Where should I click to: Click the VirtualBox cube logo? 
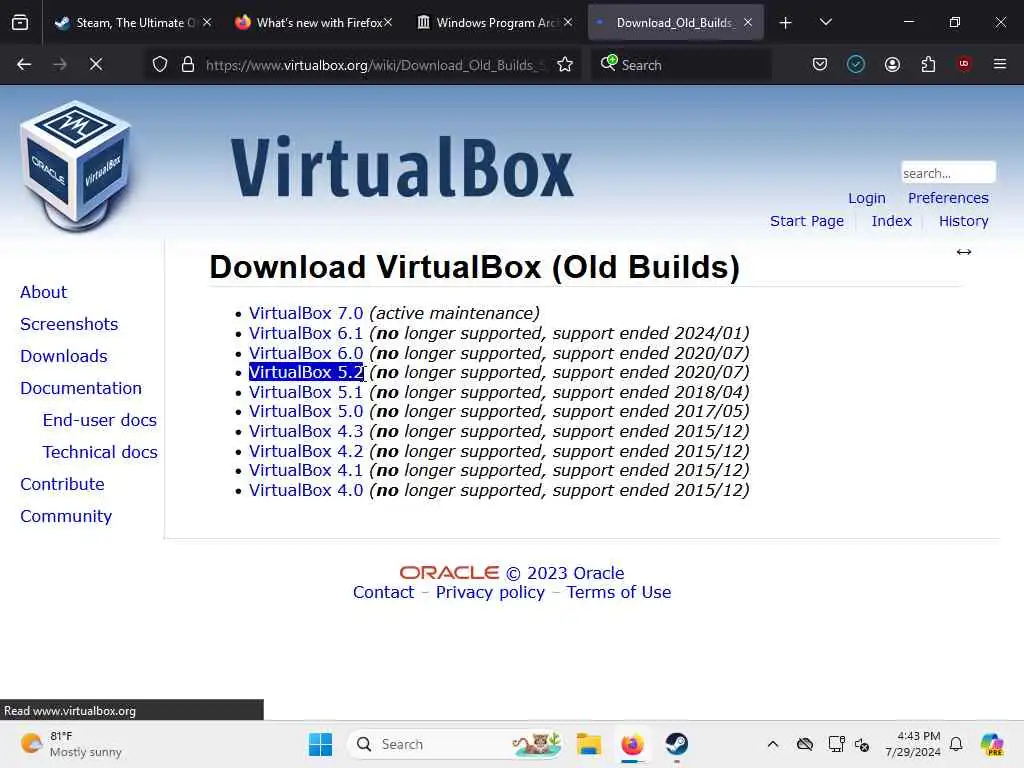(76, 166)
